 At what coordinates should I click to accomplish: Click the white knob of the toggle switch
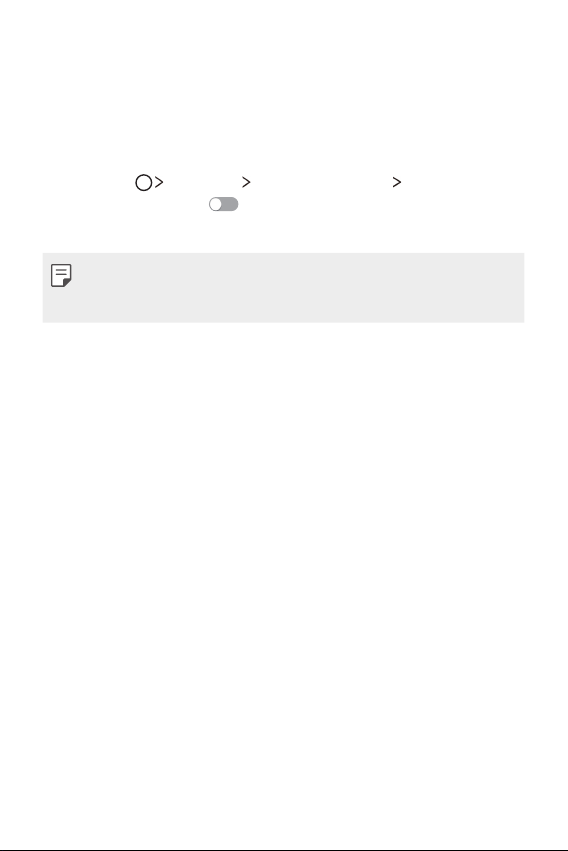click(216, 204)
